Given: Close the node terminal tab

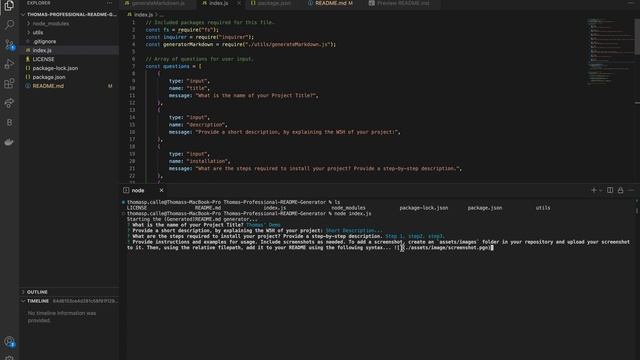Looking at the screenshot, I should coord(161,190).
